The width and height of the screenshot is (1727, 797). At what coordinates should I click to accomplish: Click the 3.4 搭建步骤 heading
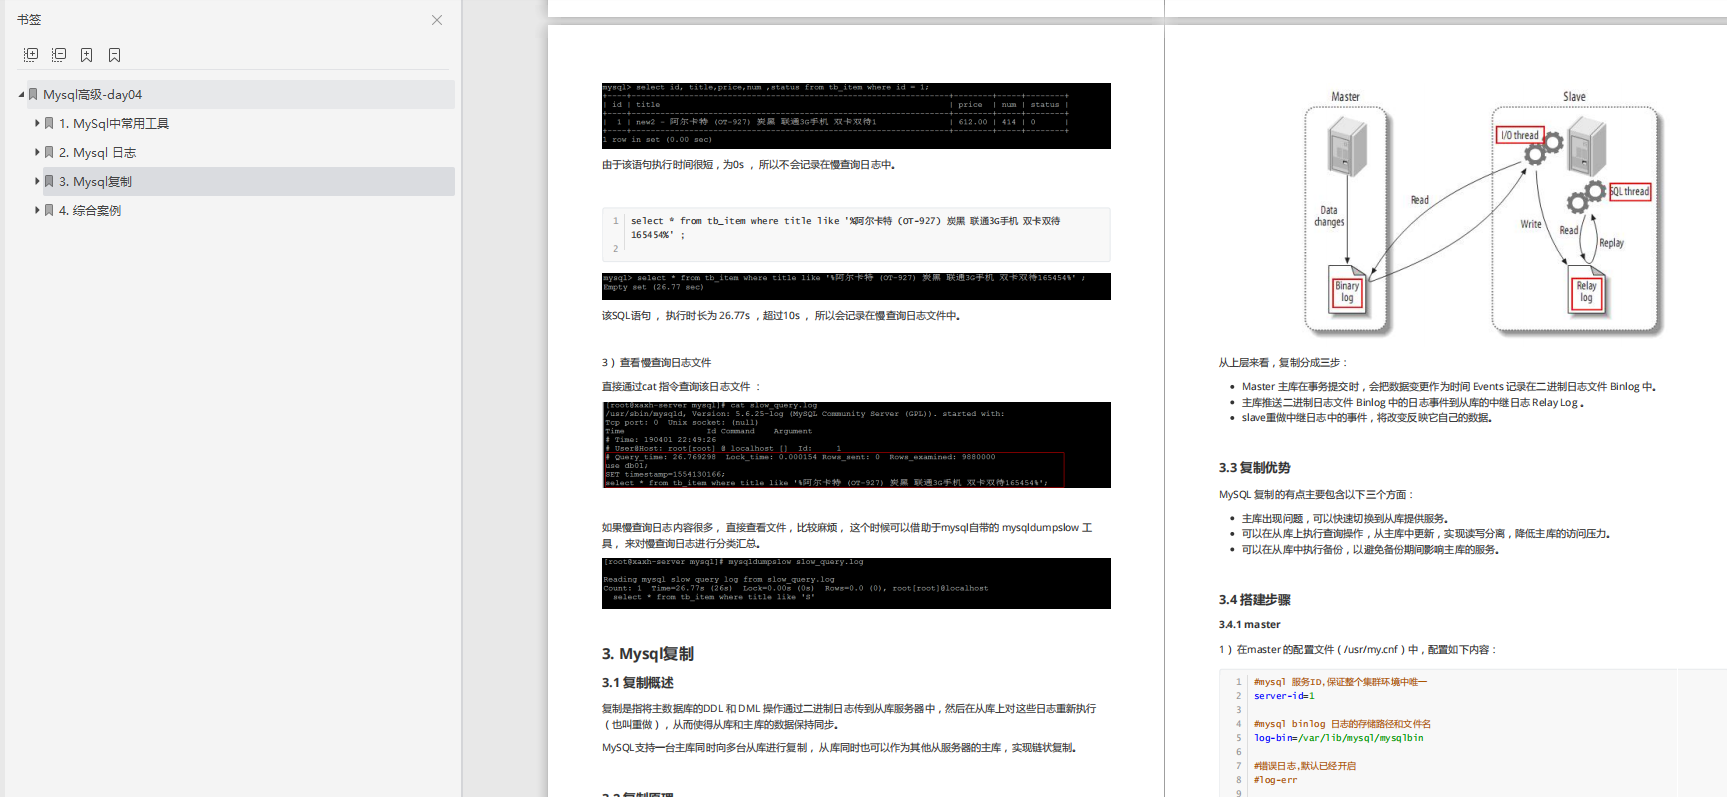click(x=1254, y=600)
